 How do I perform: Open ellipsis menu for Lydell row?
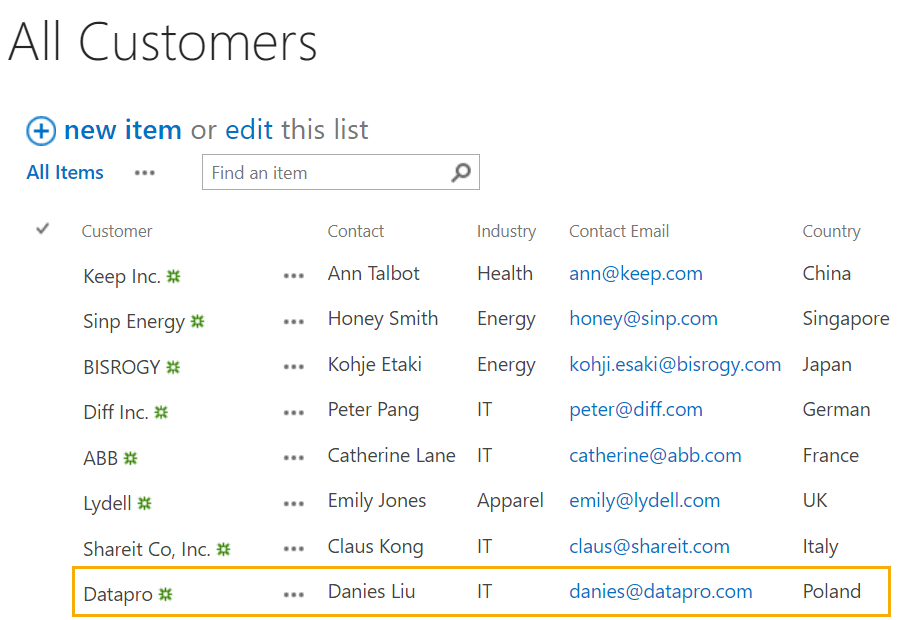[294, 504]
